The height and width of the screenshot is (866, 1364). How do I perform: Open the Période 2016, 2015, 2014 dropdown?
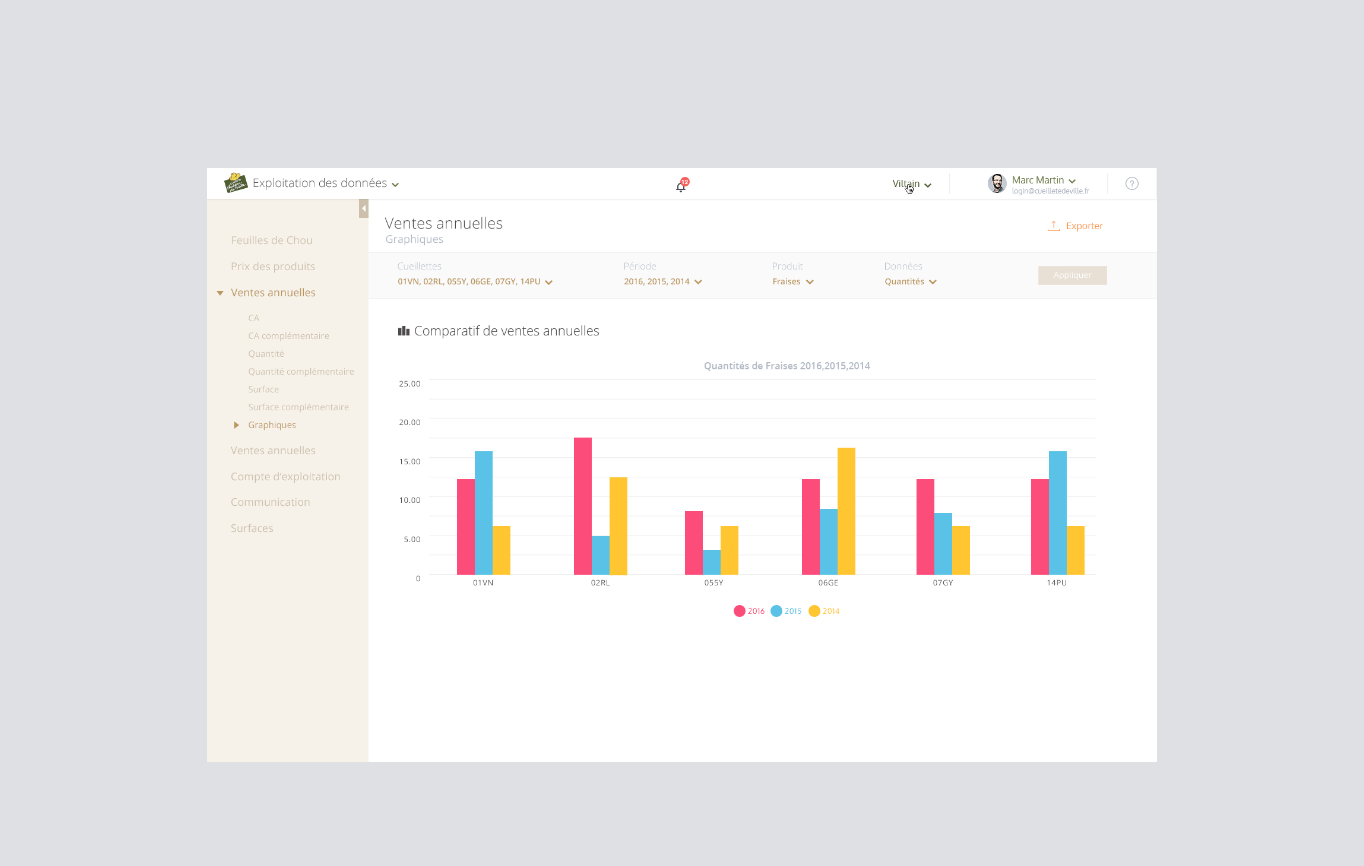click(x=663, y=282)
